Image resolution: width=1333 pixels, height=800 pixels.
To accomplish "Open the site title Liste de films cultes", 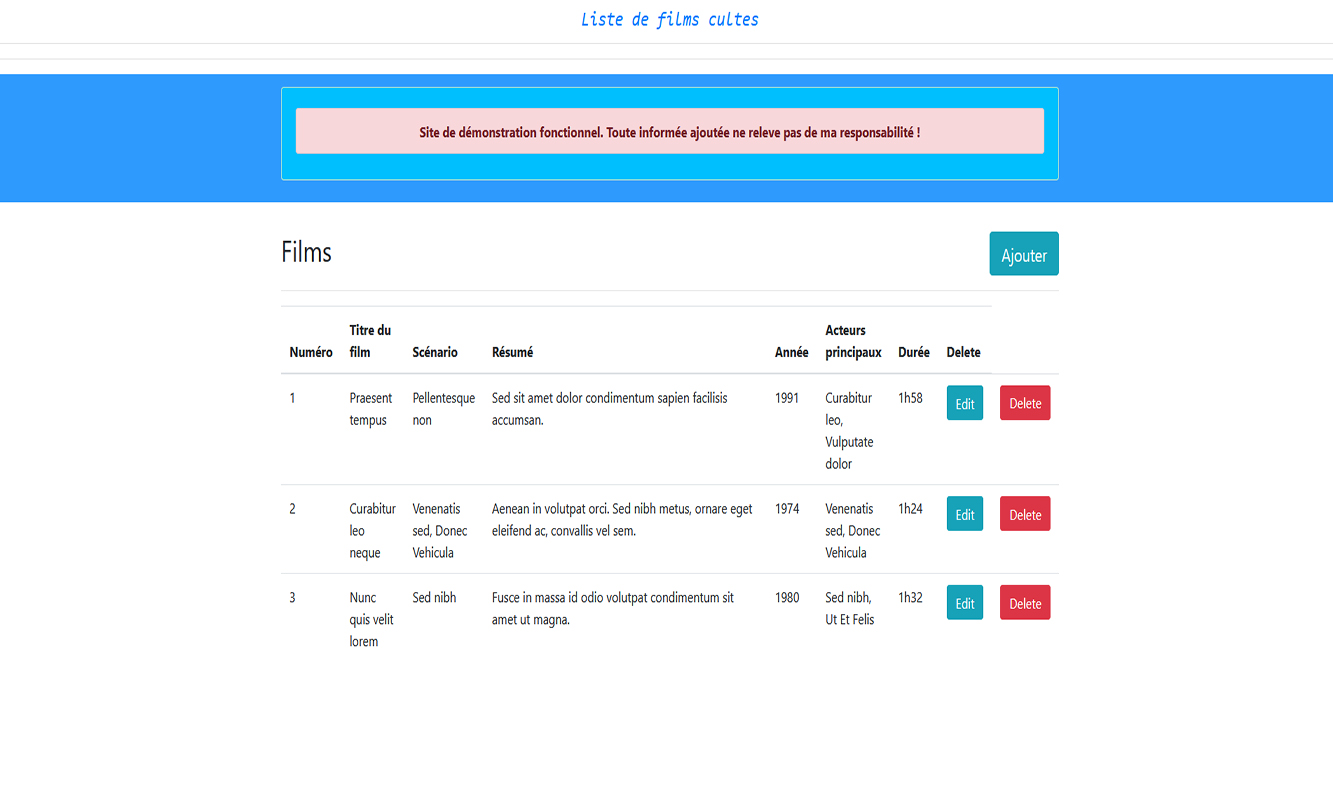I will click(668, 19).
